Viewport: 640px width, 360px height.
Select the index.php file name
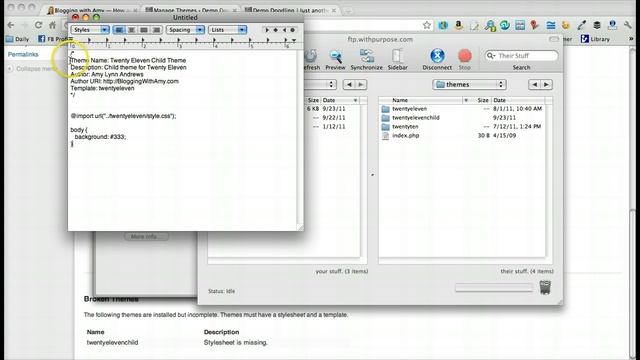click(x=405, y=136)
